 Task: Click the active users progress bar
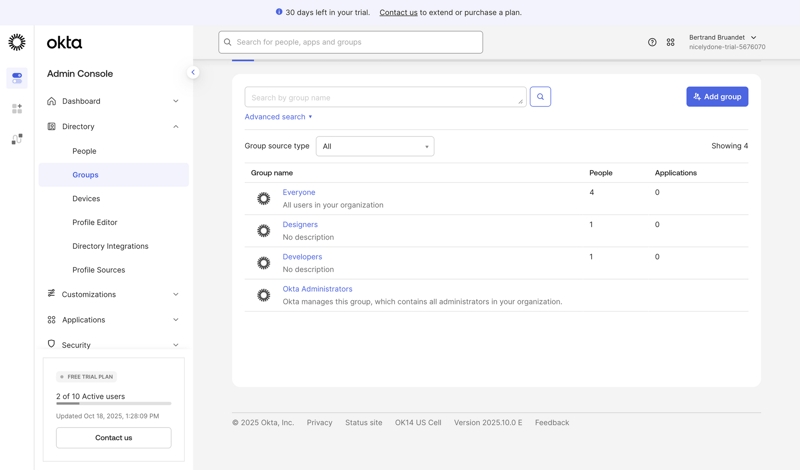tap(114, 404)
